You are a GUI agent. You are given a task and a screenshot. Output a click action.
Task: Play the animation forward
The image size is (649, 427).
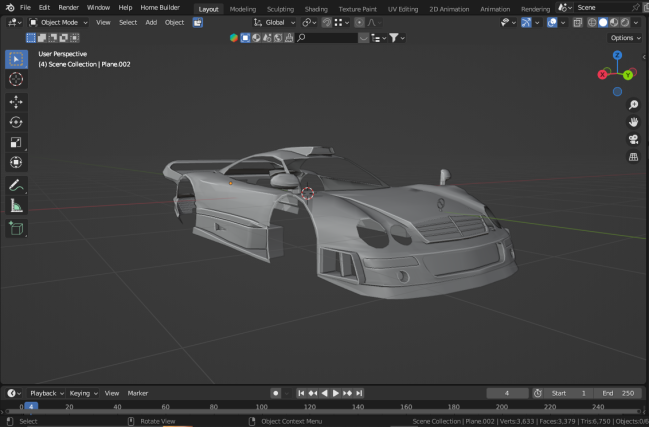point(336,393)
